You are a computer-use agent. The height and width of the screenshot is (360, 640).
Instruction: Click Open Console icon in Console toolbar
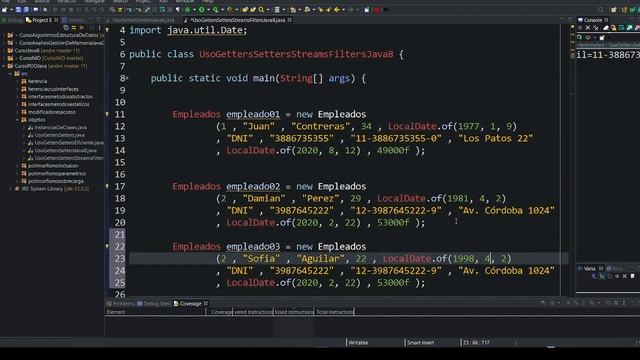602,37
